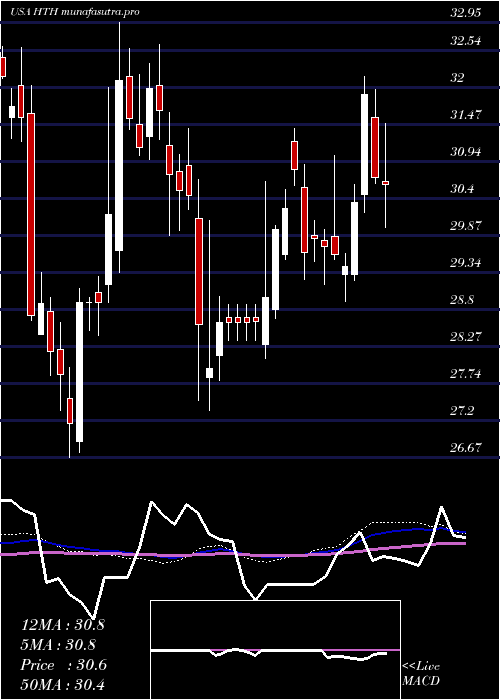Click the 32.95 price axis label

click(465, 12)
